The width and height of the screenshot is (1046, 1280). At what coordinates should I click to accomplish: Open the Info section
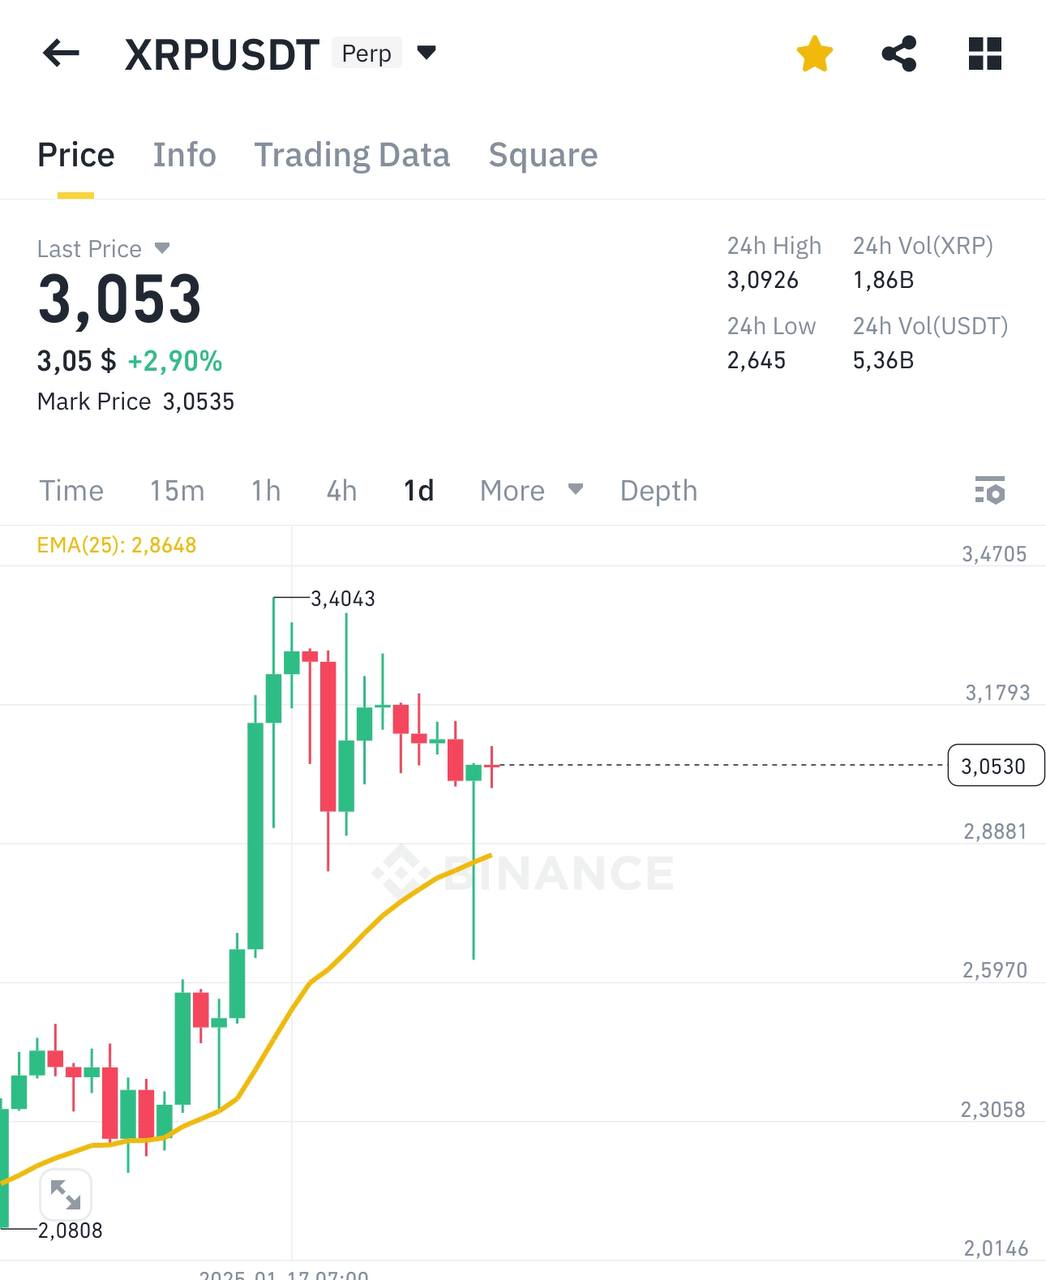[x=184, y=155]
